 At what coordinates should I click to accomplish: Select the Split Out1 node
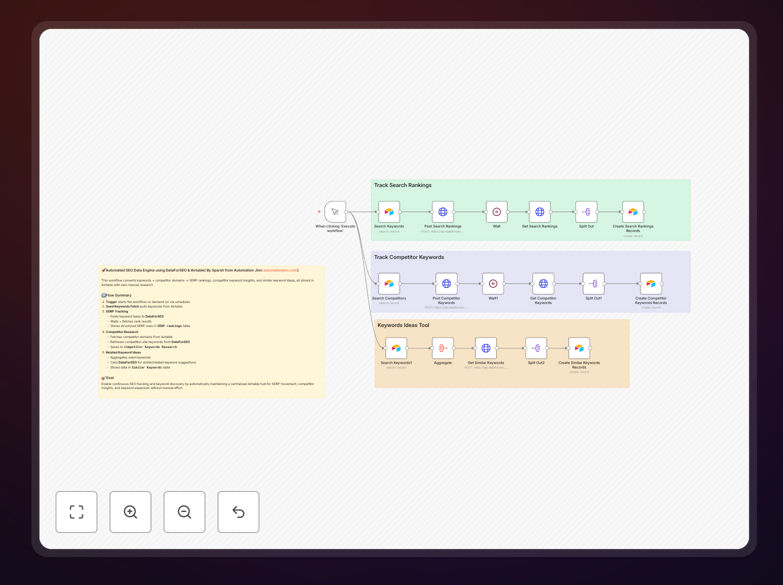[x=594, y=284]
